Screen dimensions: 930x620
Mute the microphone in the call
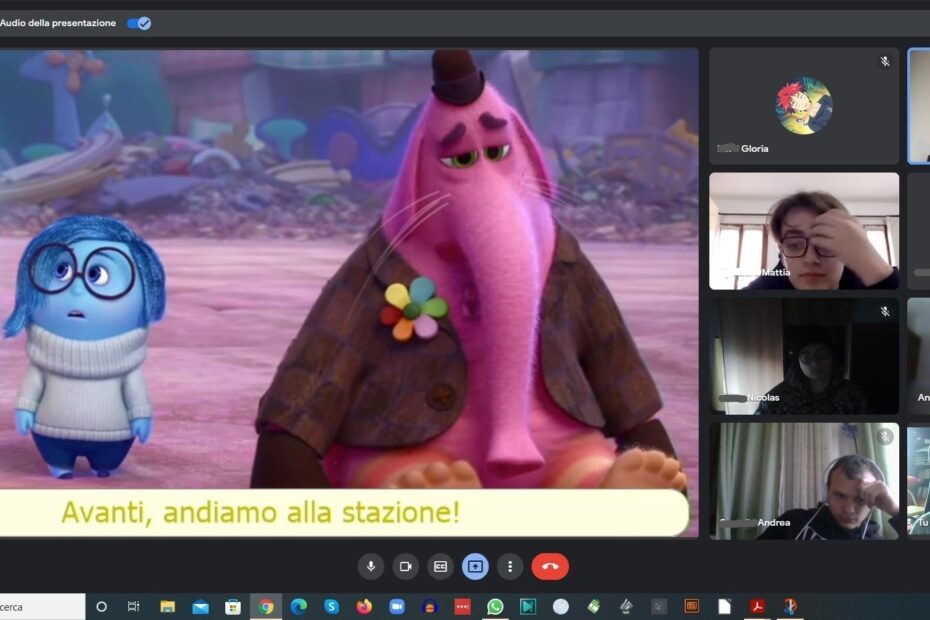371,566
